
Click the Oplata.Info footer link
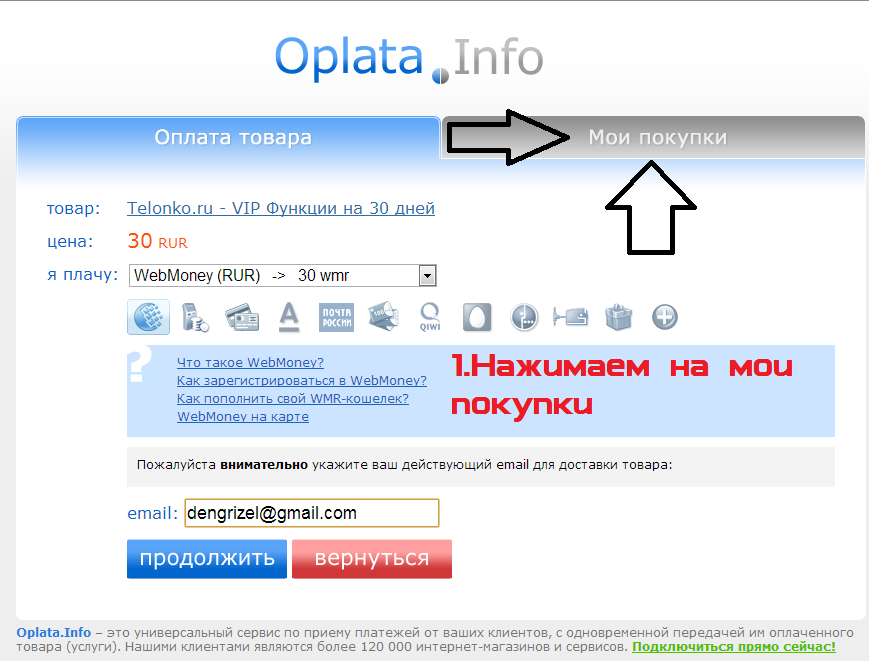coord(54,633)
